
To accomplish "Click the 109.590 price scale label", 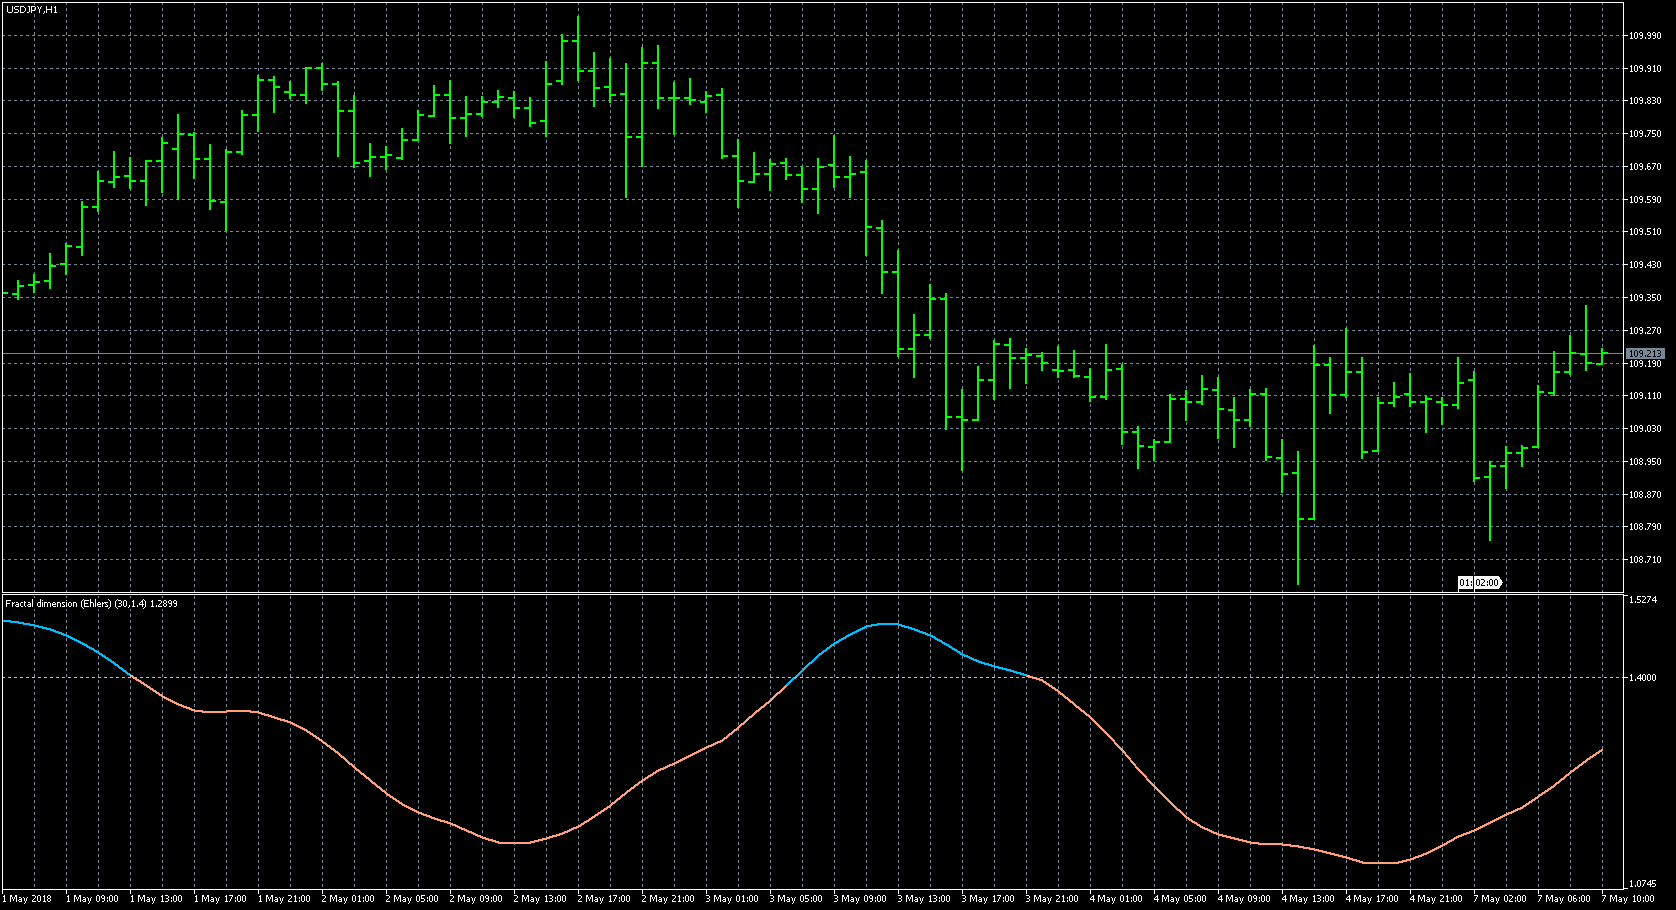I will click(x=1645, y=200).
